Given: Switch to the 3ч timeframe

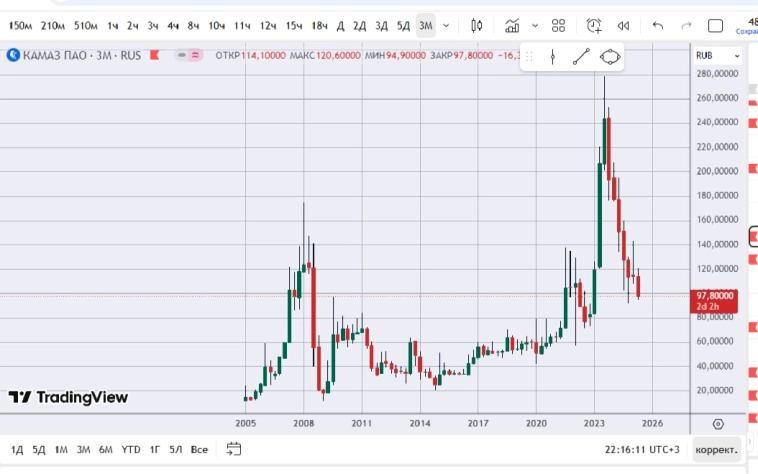Looking at the screenshot, I should pyautogui.click(x=153, y=26).
